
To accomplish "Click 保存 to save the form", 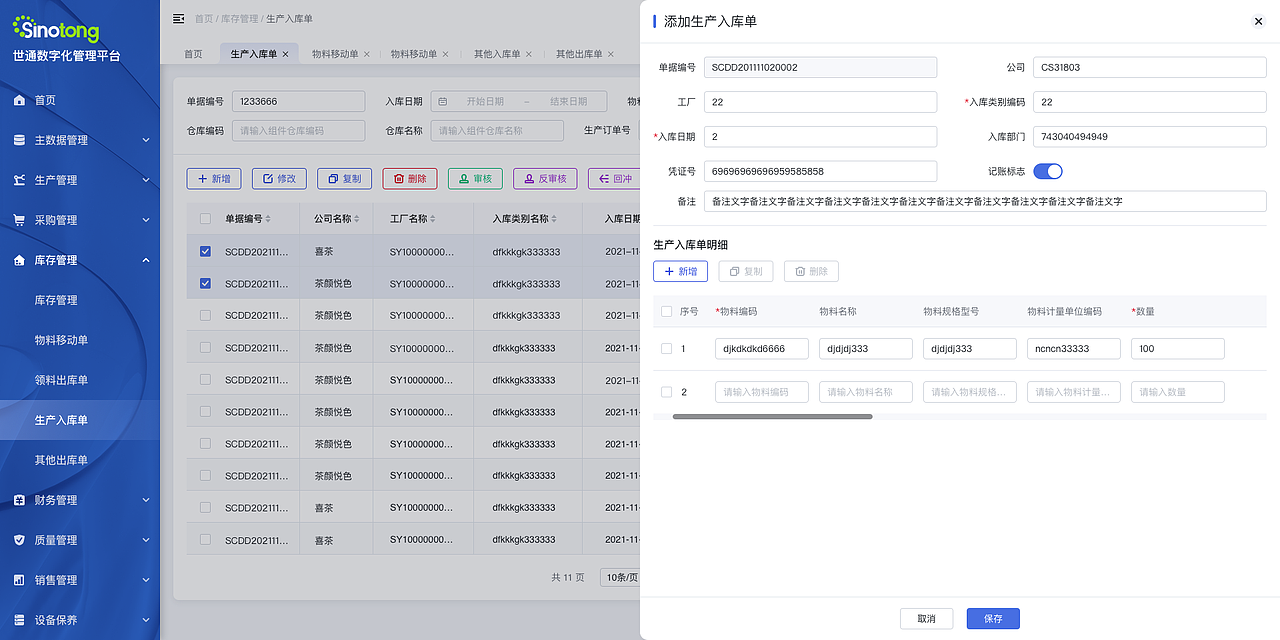I will [993, 619].
